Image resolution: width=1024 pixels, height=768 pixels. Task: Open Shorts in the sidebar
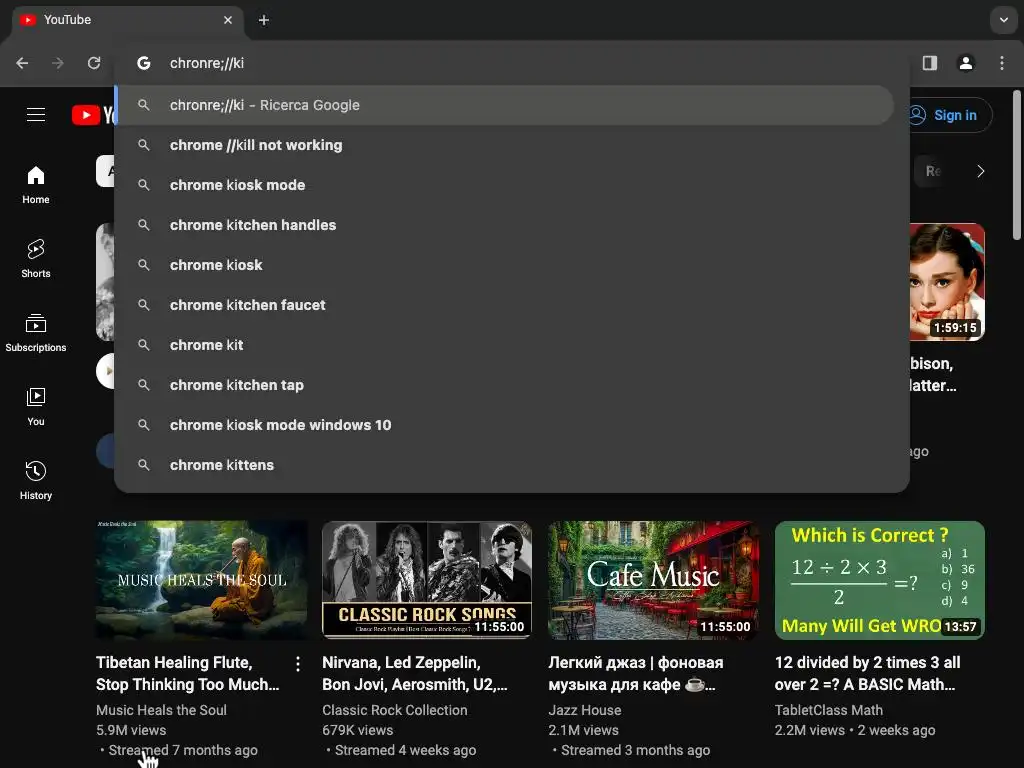[x=36, y=259]
